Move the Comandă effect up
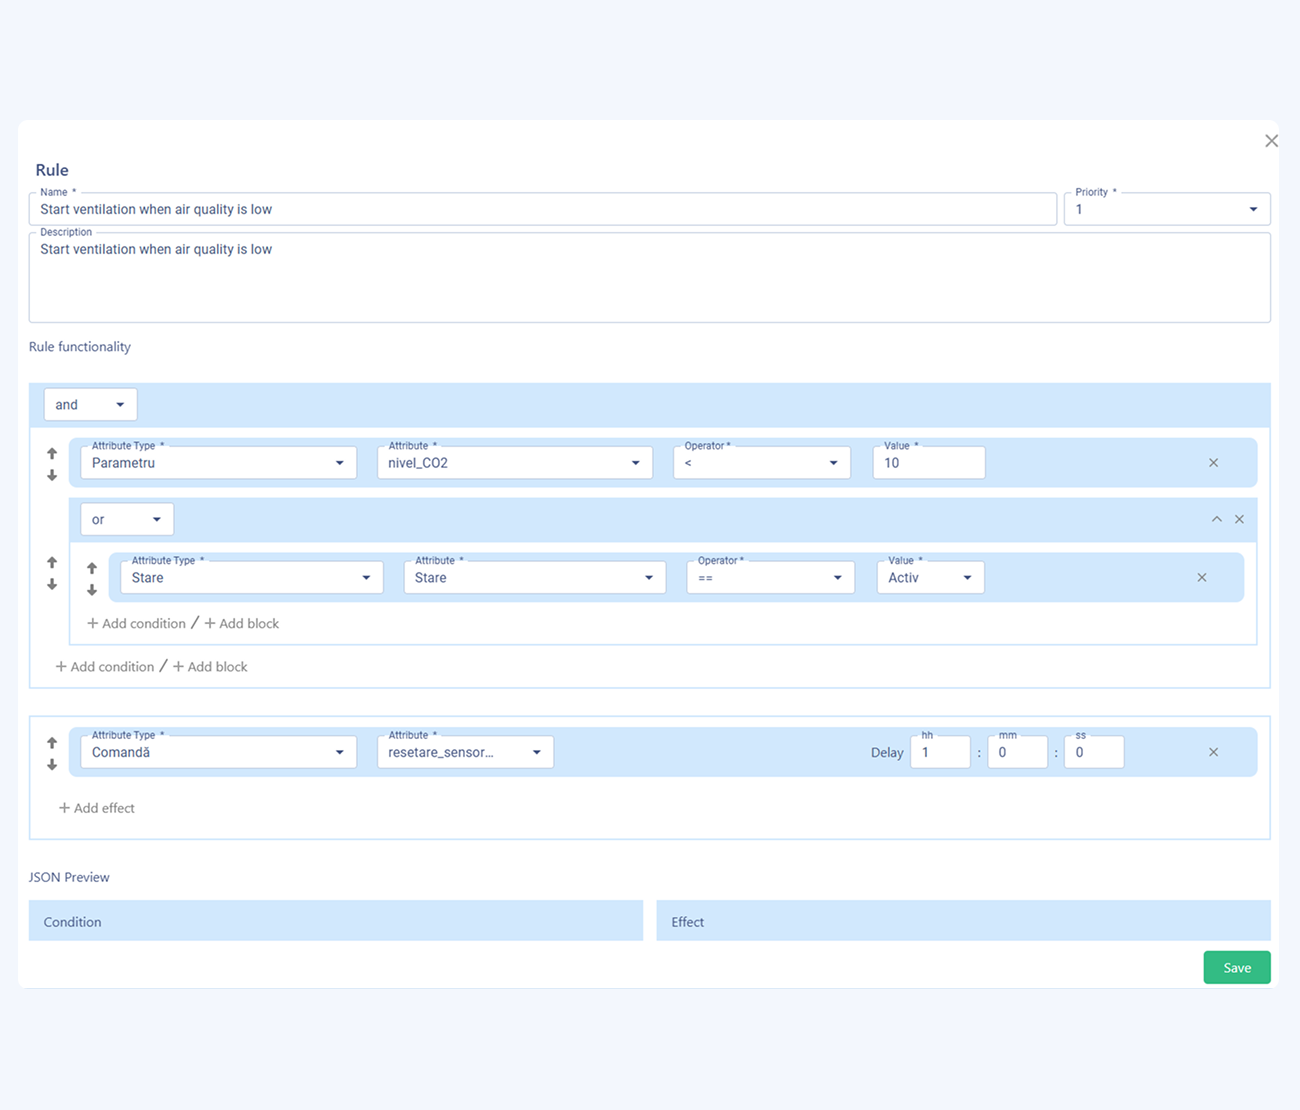The height and width of the screenshot is (1110, 1300). point(52,743)
